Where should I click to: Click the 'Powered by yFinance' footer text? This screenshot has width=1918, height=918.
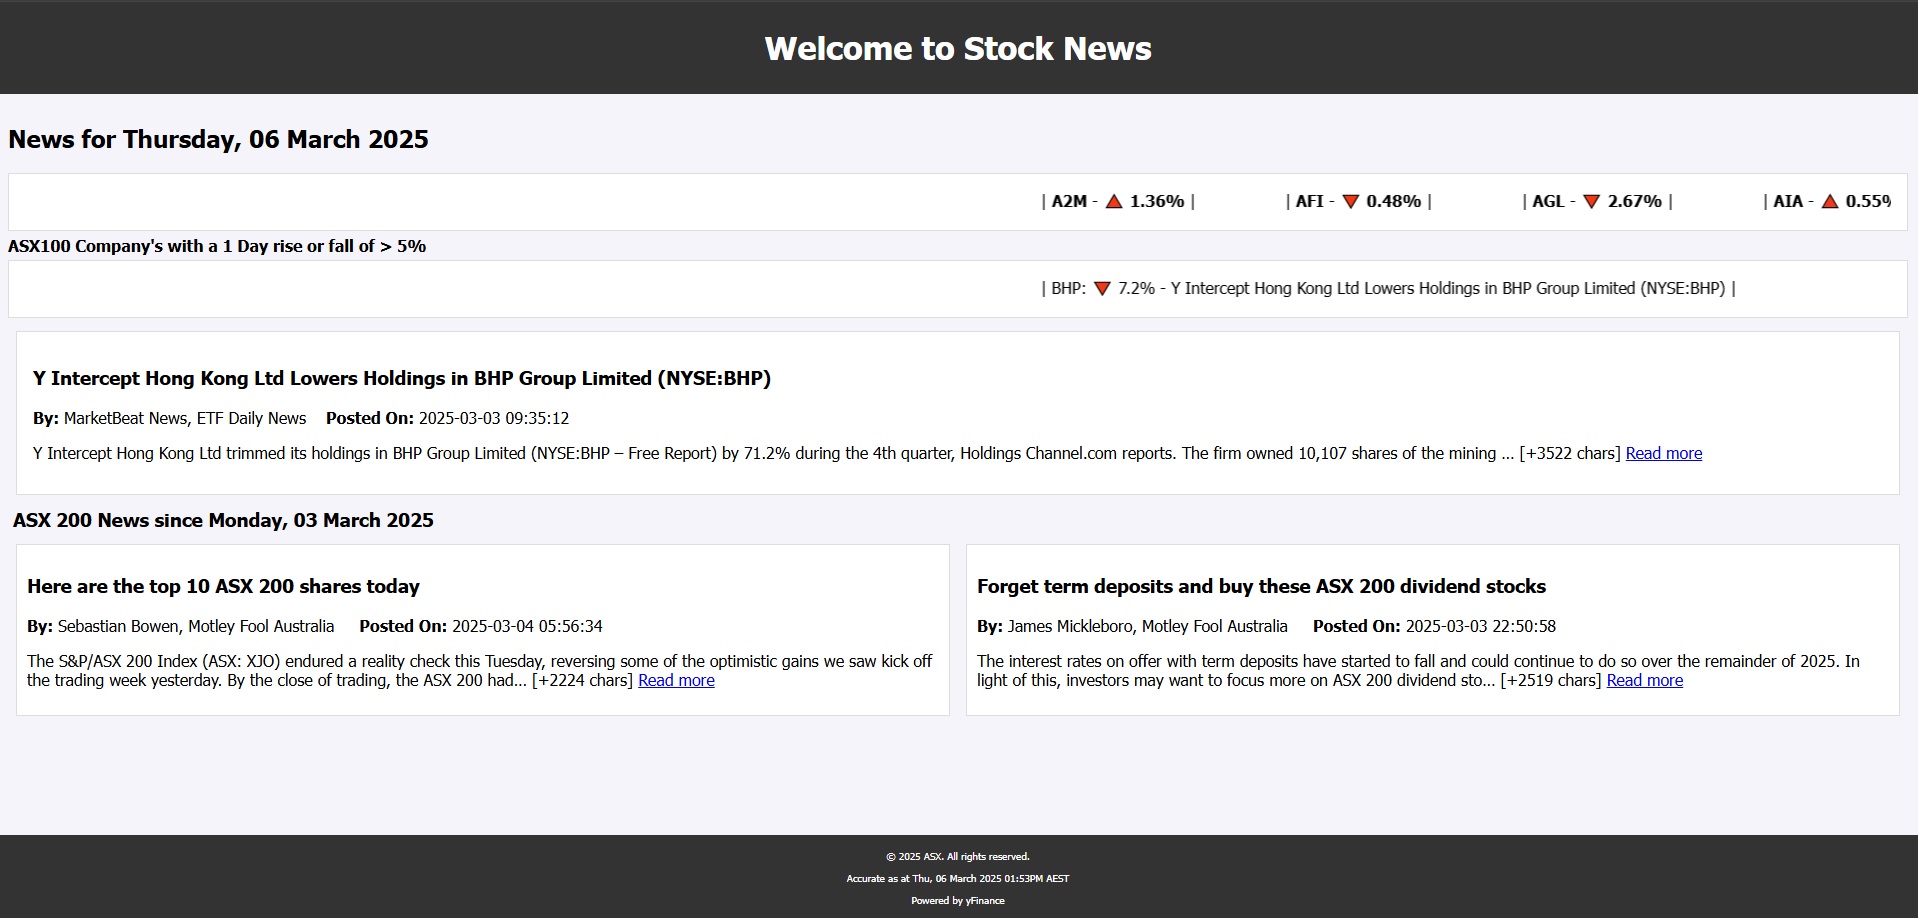click(958, 900)
